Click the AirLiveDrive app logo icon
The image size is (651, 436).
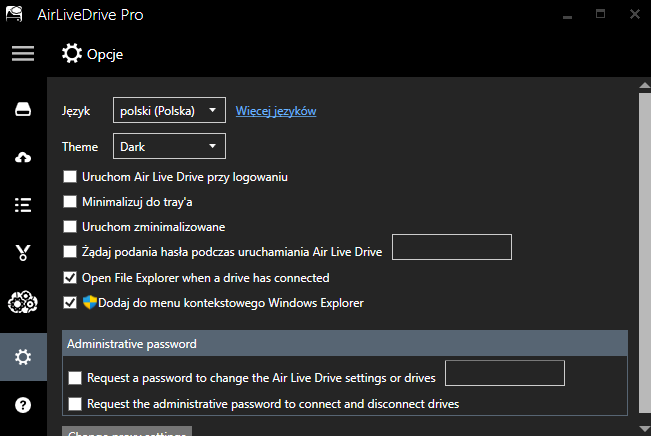pos(14,14)
